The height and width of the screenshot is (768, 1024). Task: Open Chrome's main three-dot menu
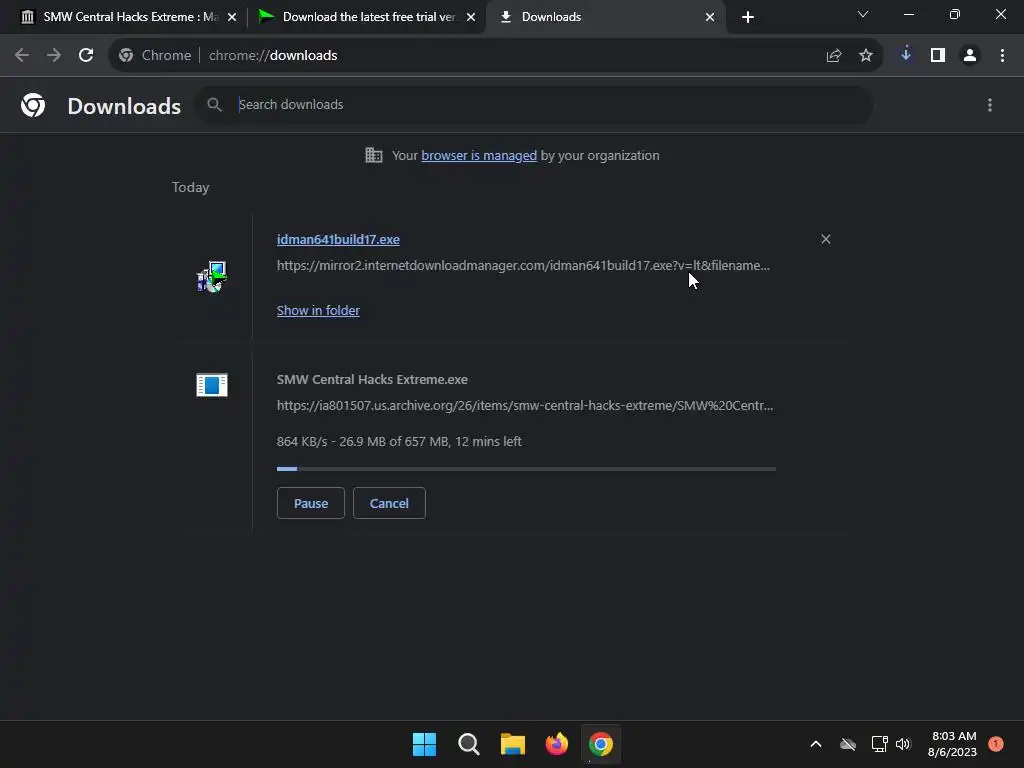pyautogui.click(x=1002, y=56)
